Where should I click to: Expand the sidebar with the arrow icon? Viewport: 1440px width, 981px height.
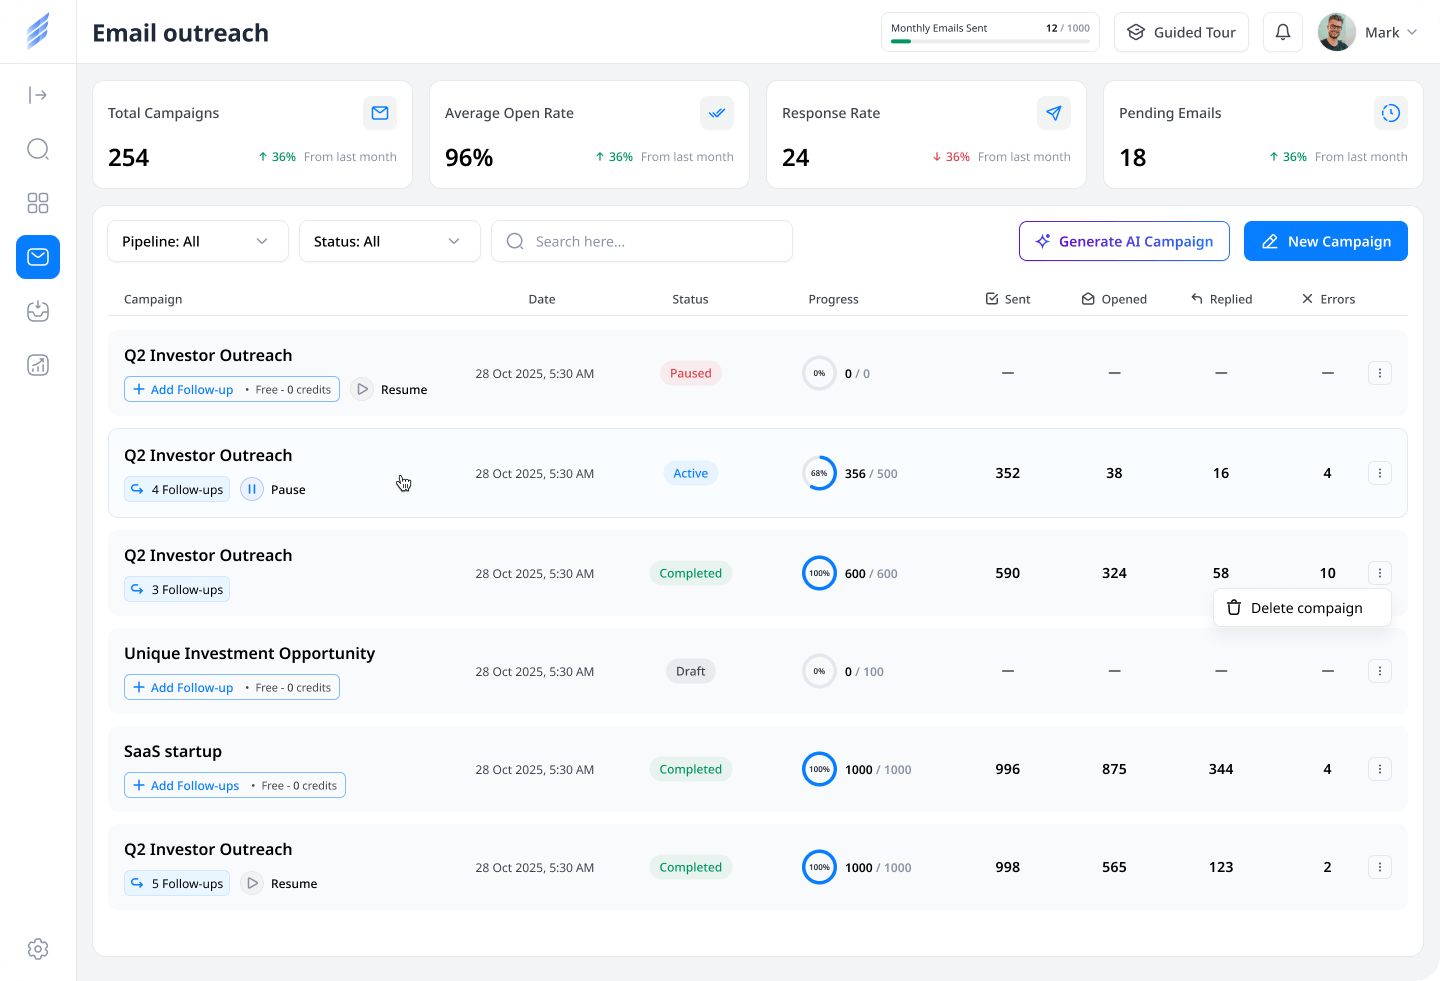coord(38,95)
